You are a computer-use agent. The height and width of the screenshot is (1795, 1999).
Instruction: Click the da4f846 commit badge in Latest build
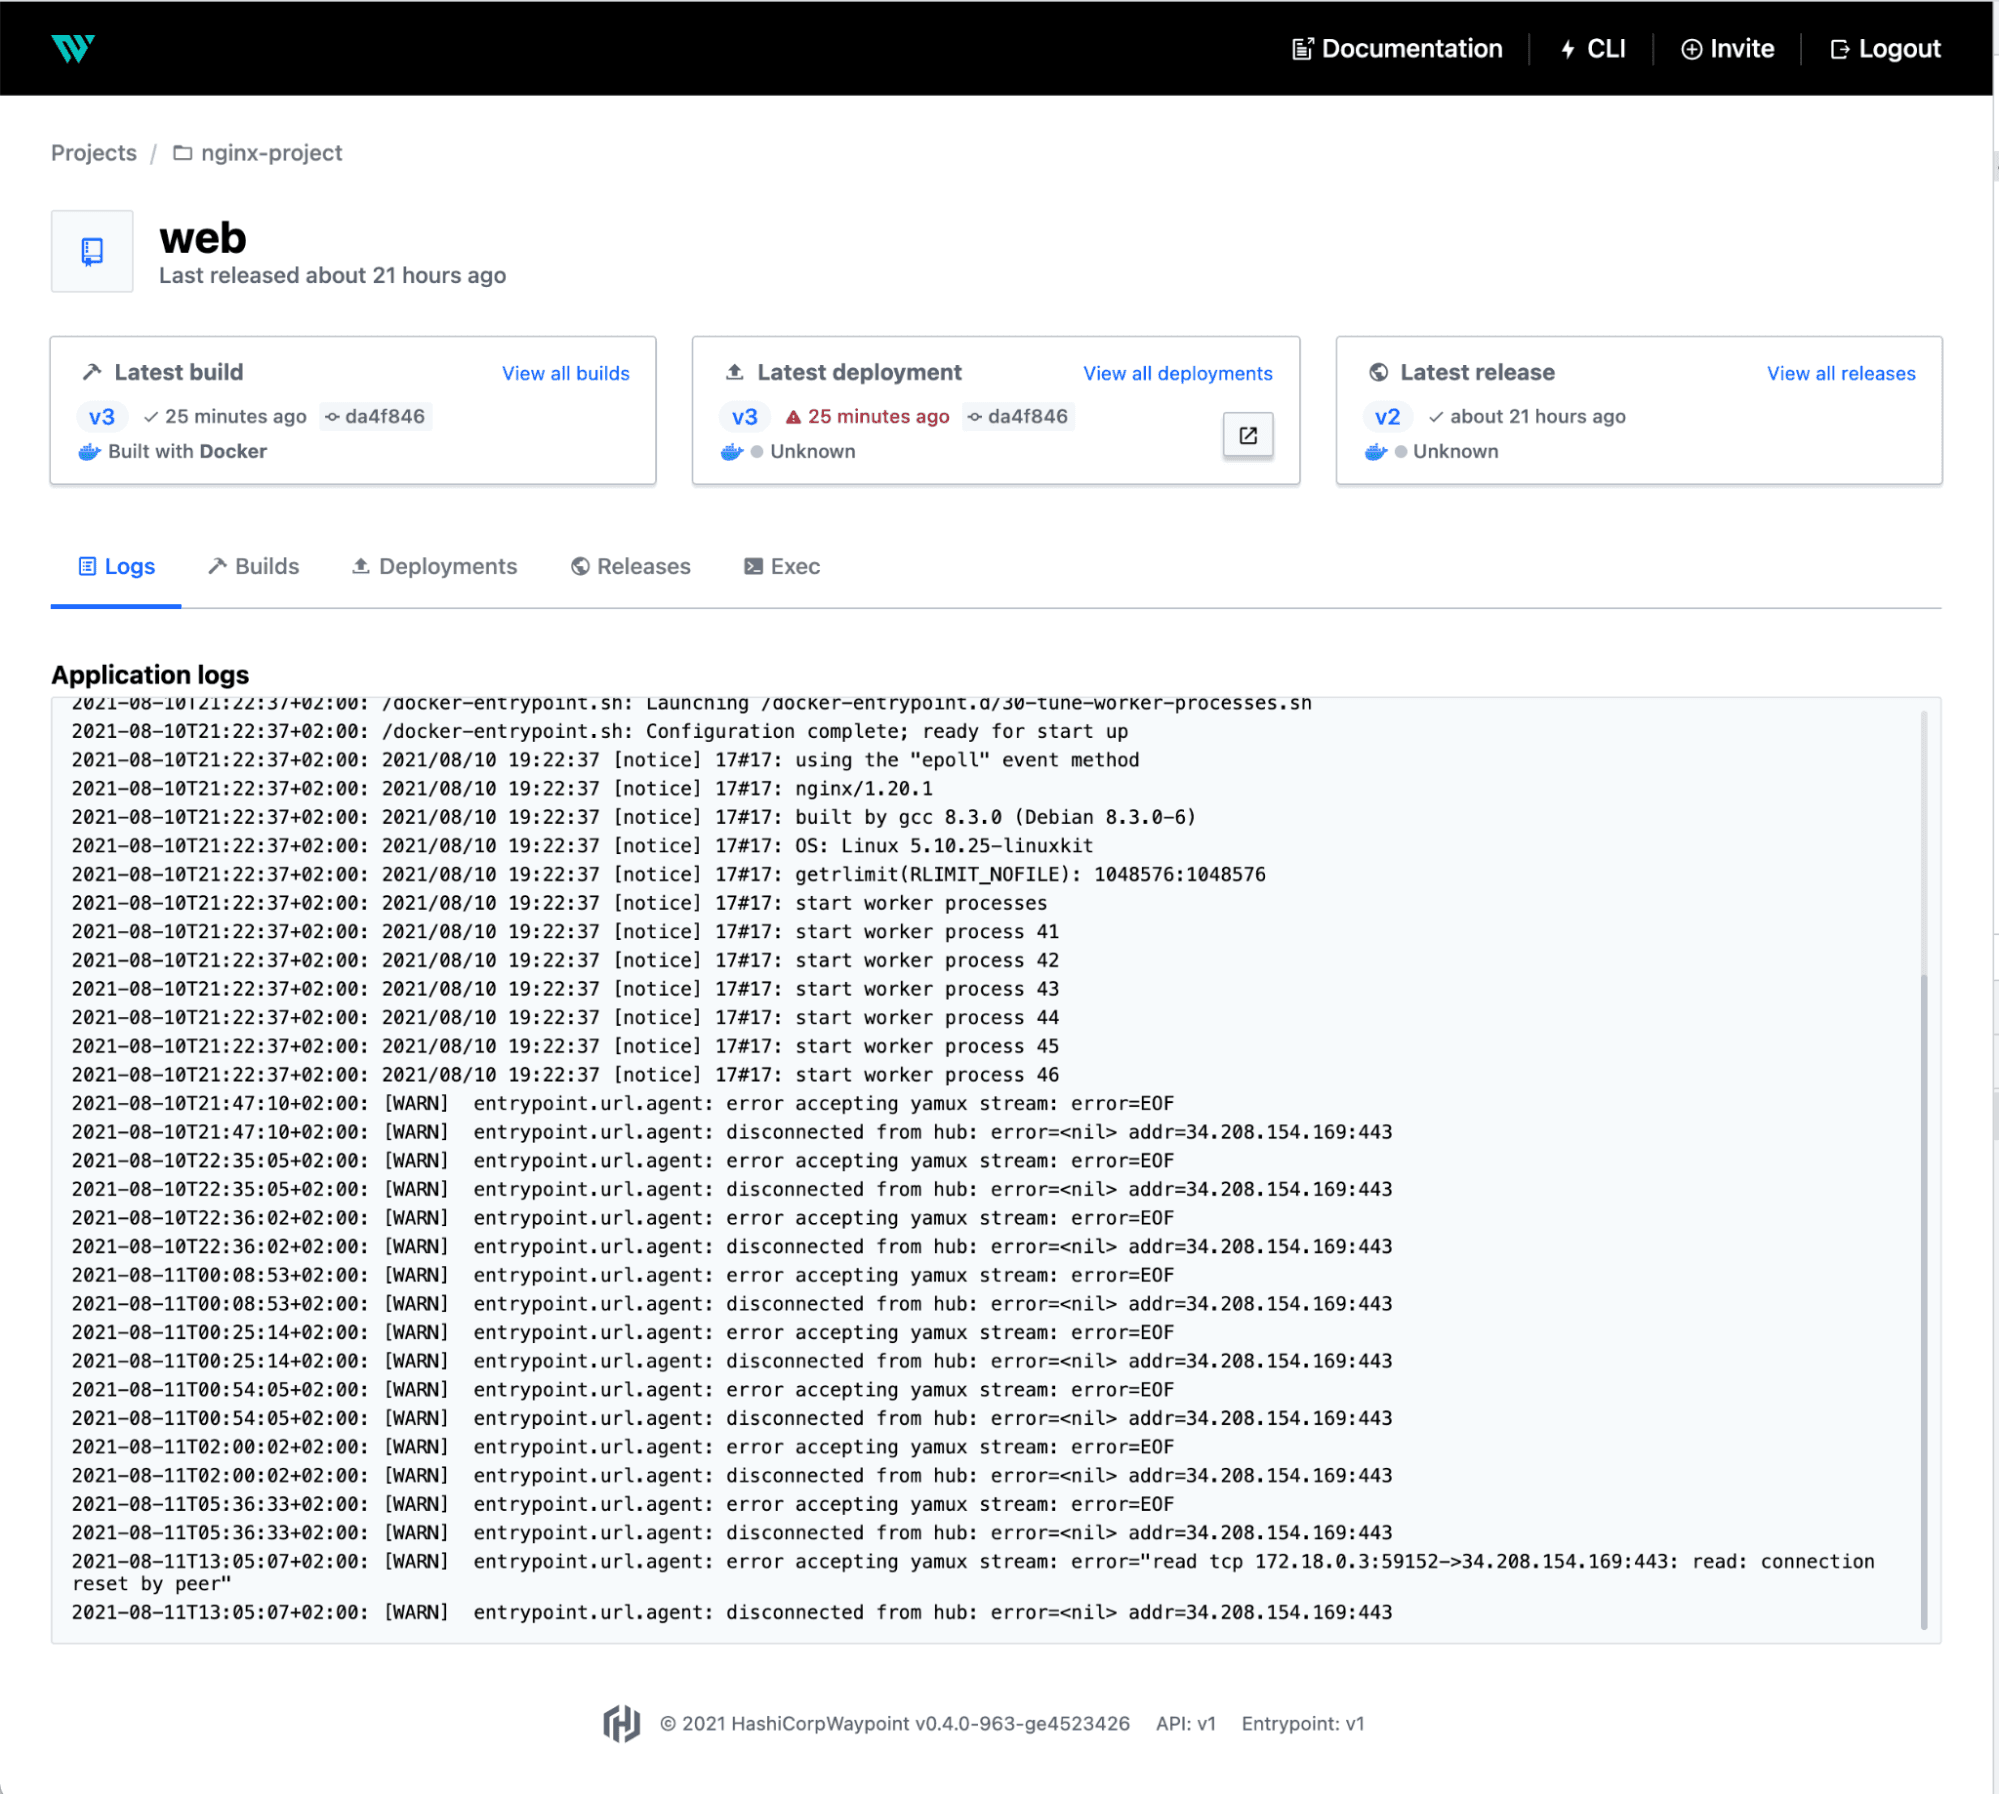tap(376, 416)
